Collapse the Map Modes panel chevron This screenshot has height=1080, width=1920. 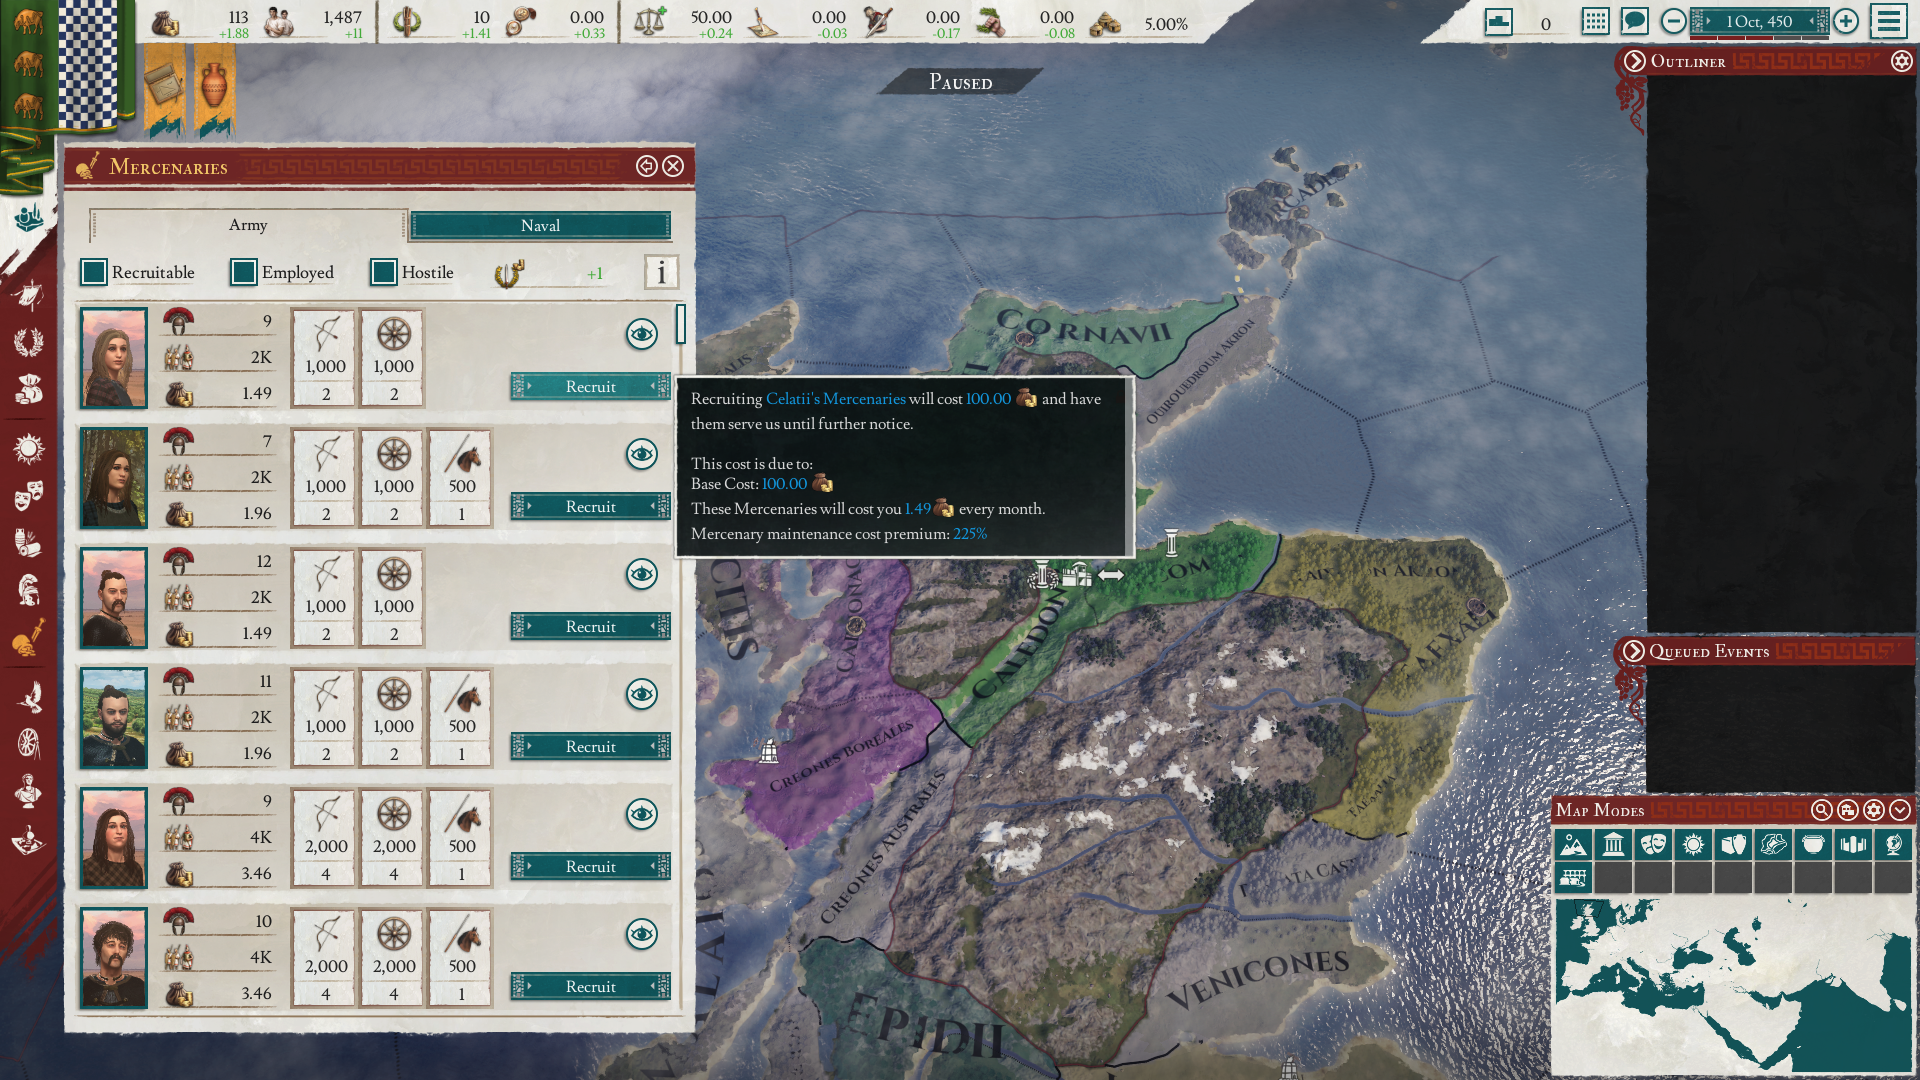[x=1900, y=810]
